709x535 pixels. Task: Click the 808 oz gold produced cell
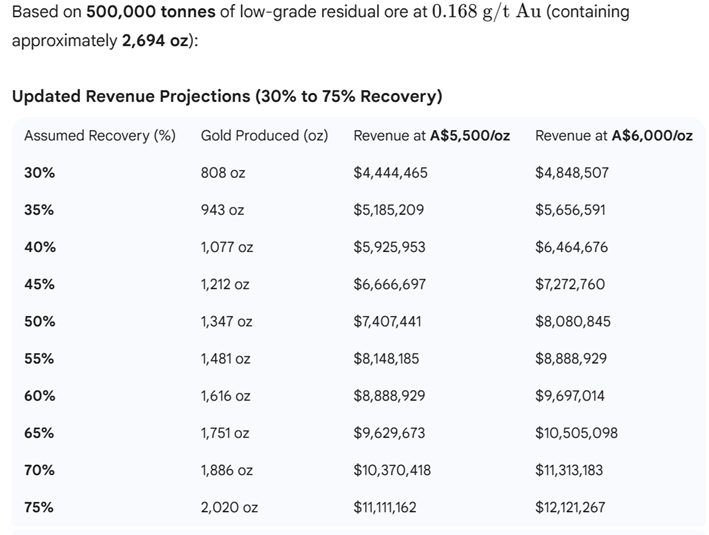223,173
